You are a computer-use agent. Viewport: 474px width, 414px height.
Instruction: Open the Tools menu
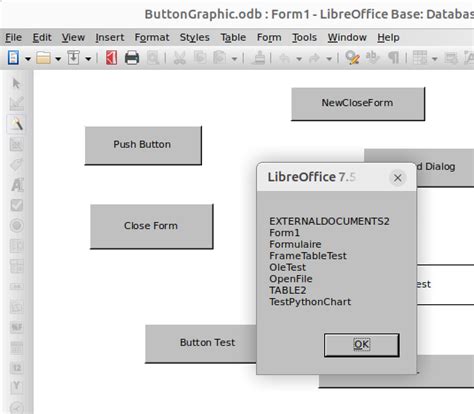click(304, 37)
